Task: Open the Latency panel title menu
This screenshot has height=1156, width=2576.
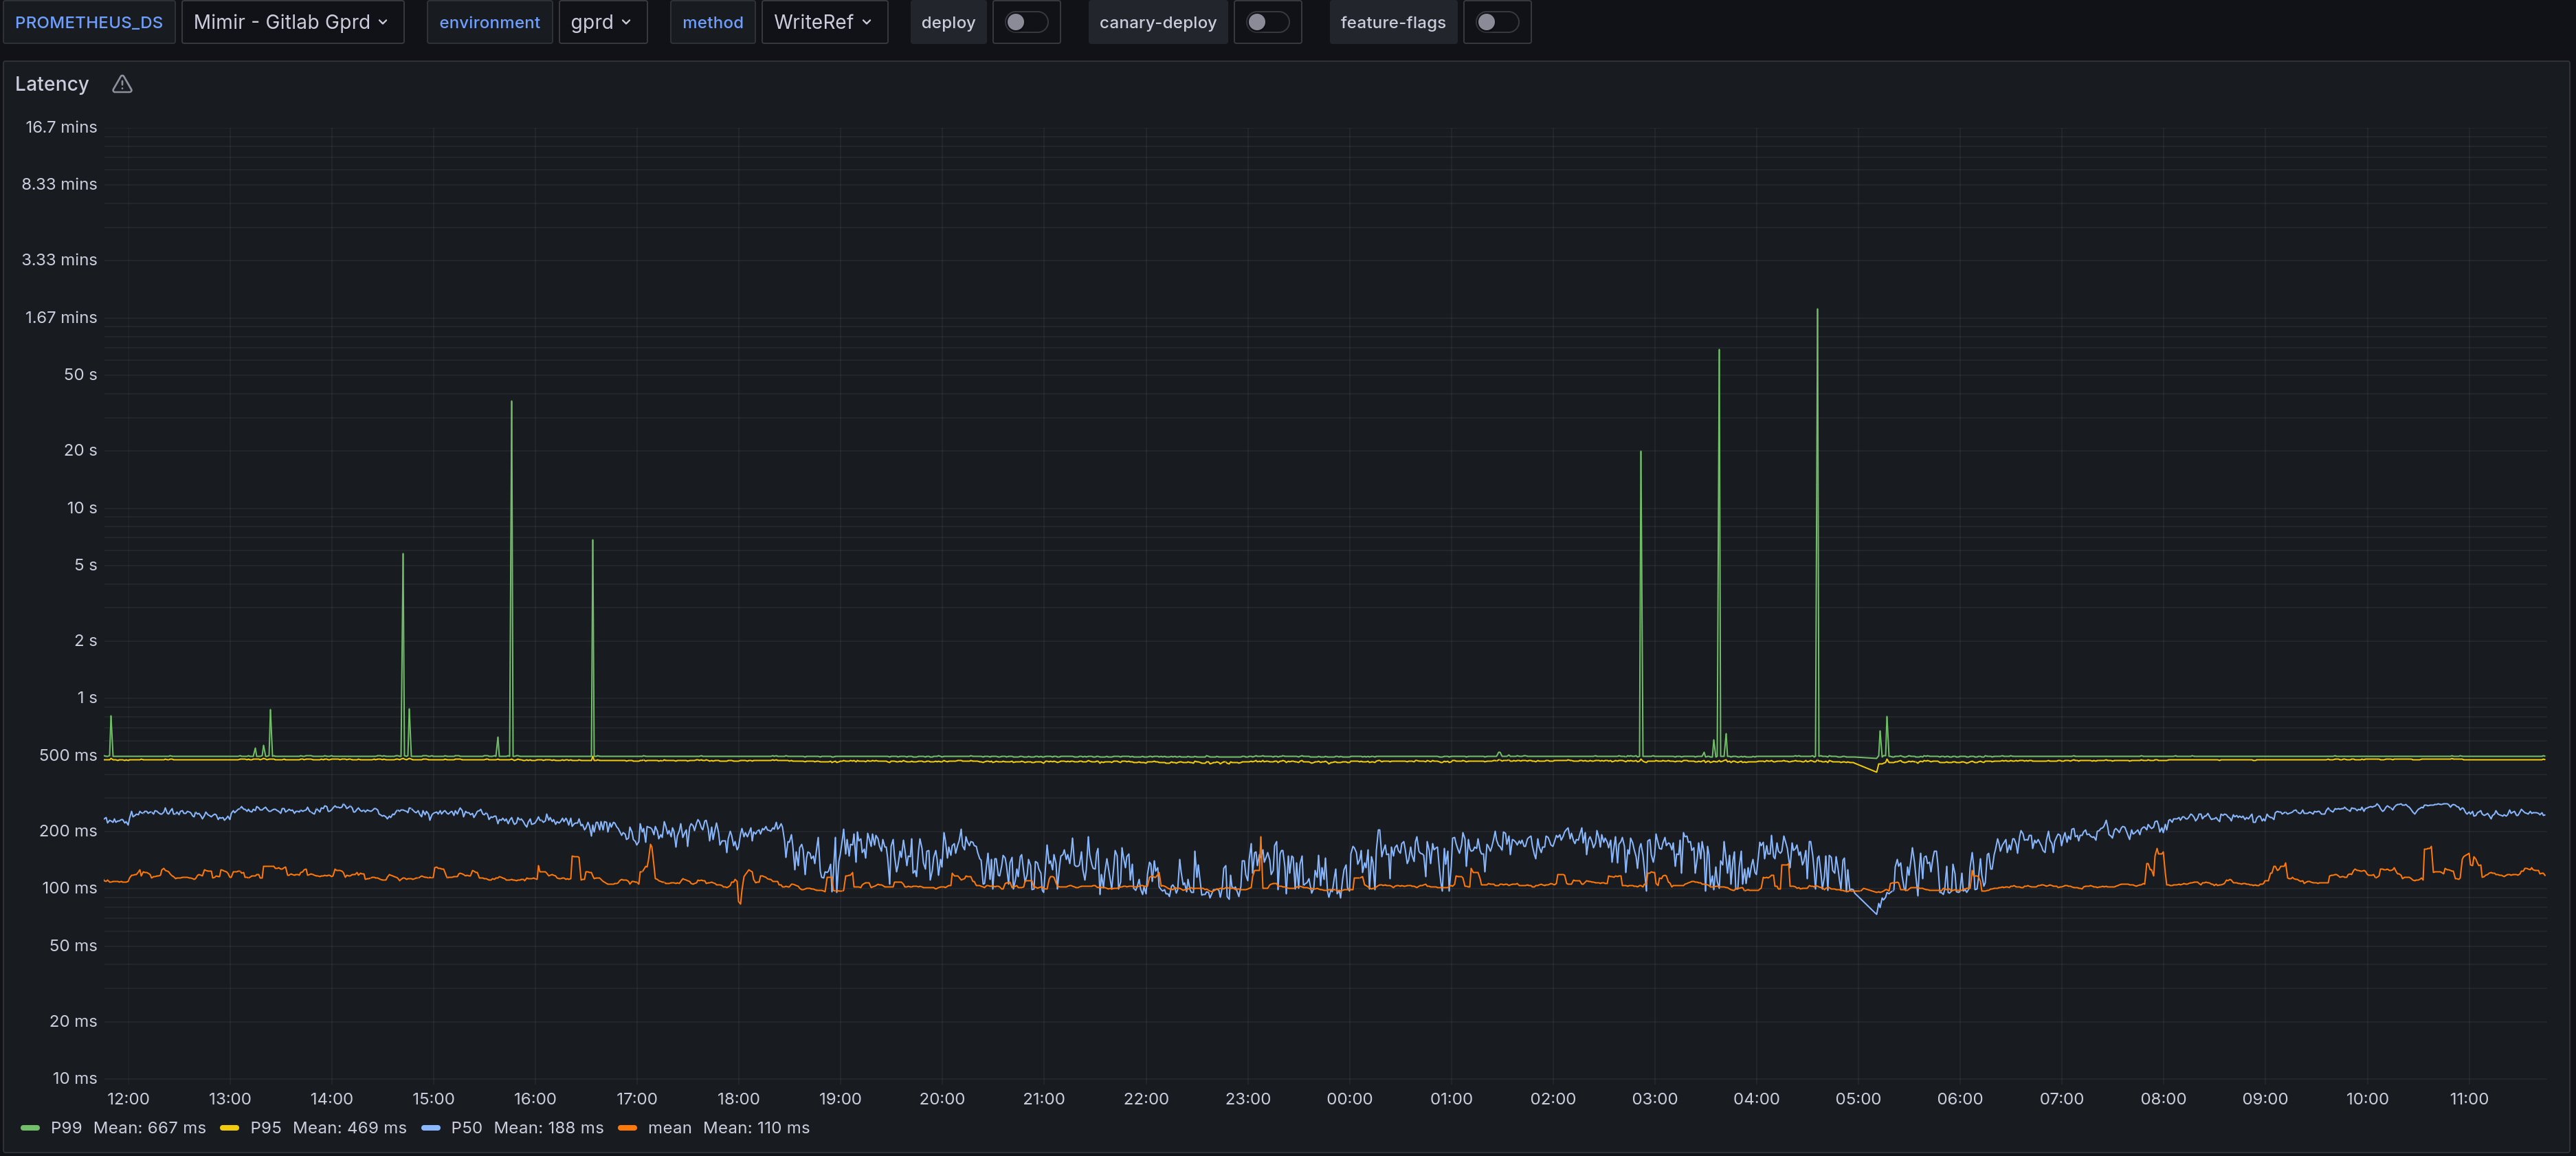Action: coord(52,84)
